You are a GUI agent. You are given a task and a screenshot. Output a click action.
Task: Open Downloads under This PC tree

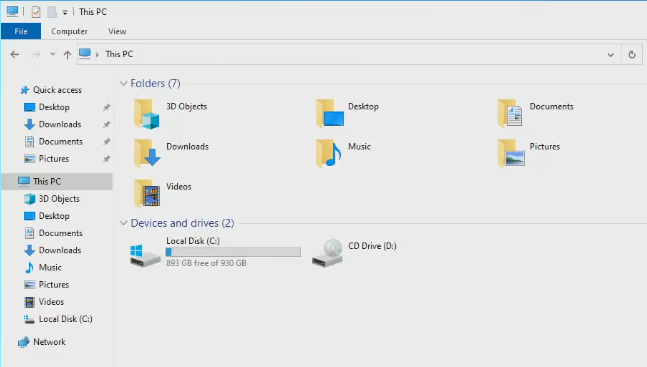pyautogui.click(x=60, y=250)
